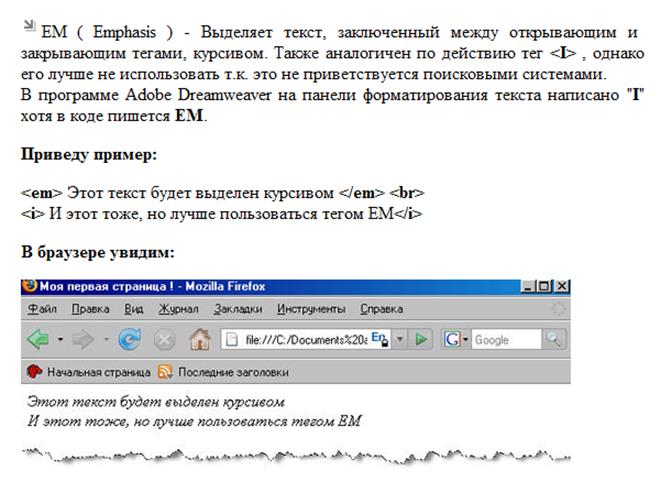Click the bold heading "В браузере увидим:"
The image size is (661, 493).
point(98,252)
